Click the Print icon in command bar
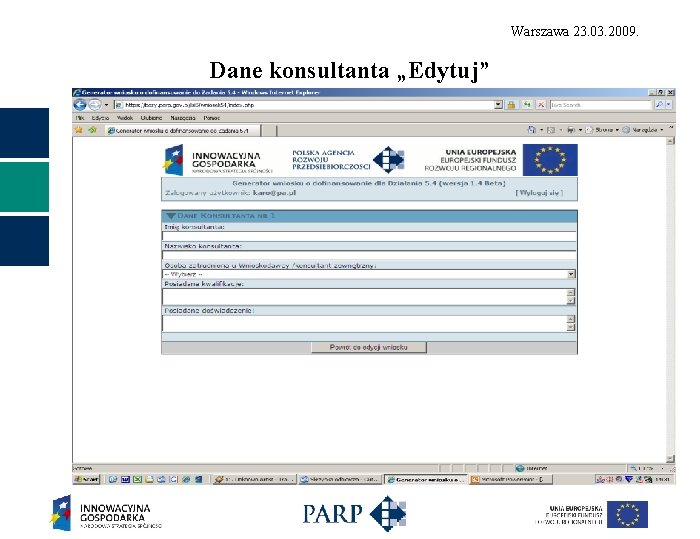Image resolution: width=700 pixels, height=539 pixels. click(571, 130)
